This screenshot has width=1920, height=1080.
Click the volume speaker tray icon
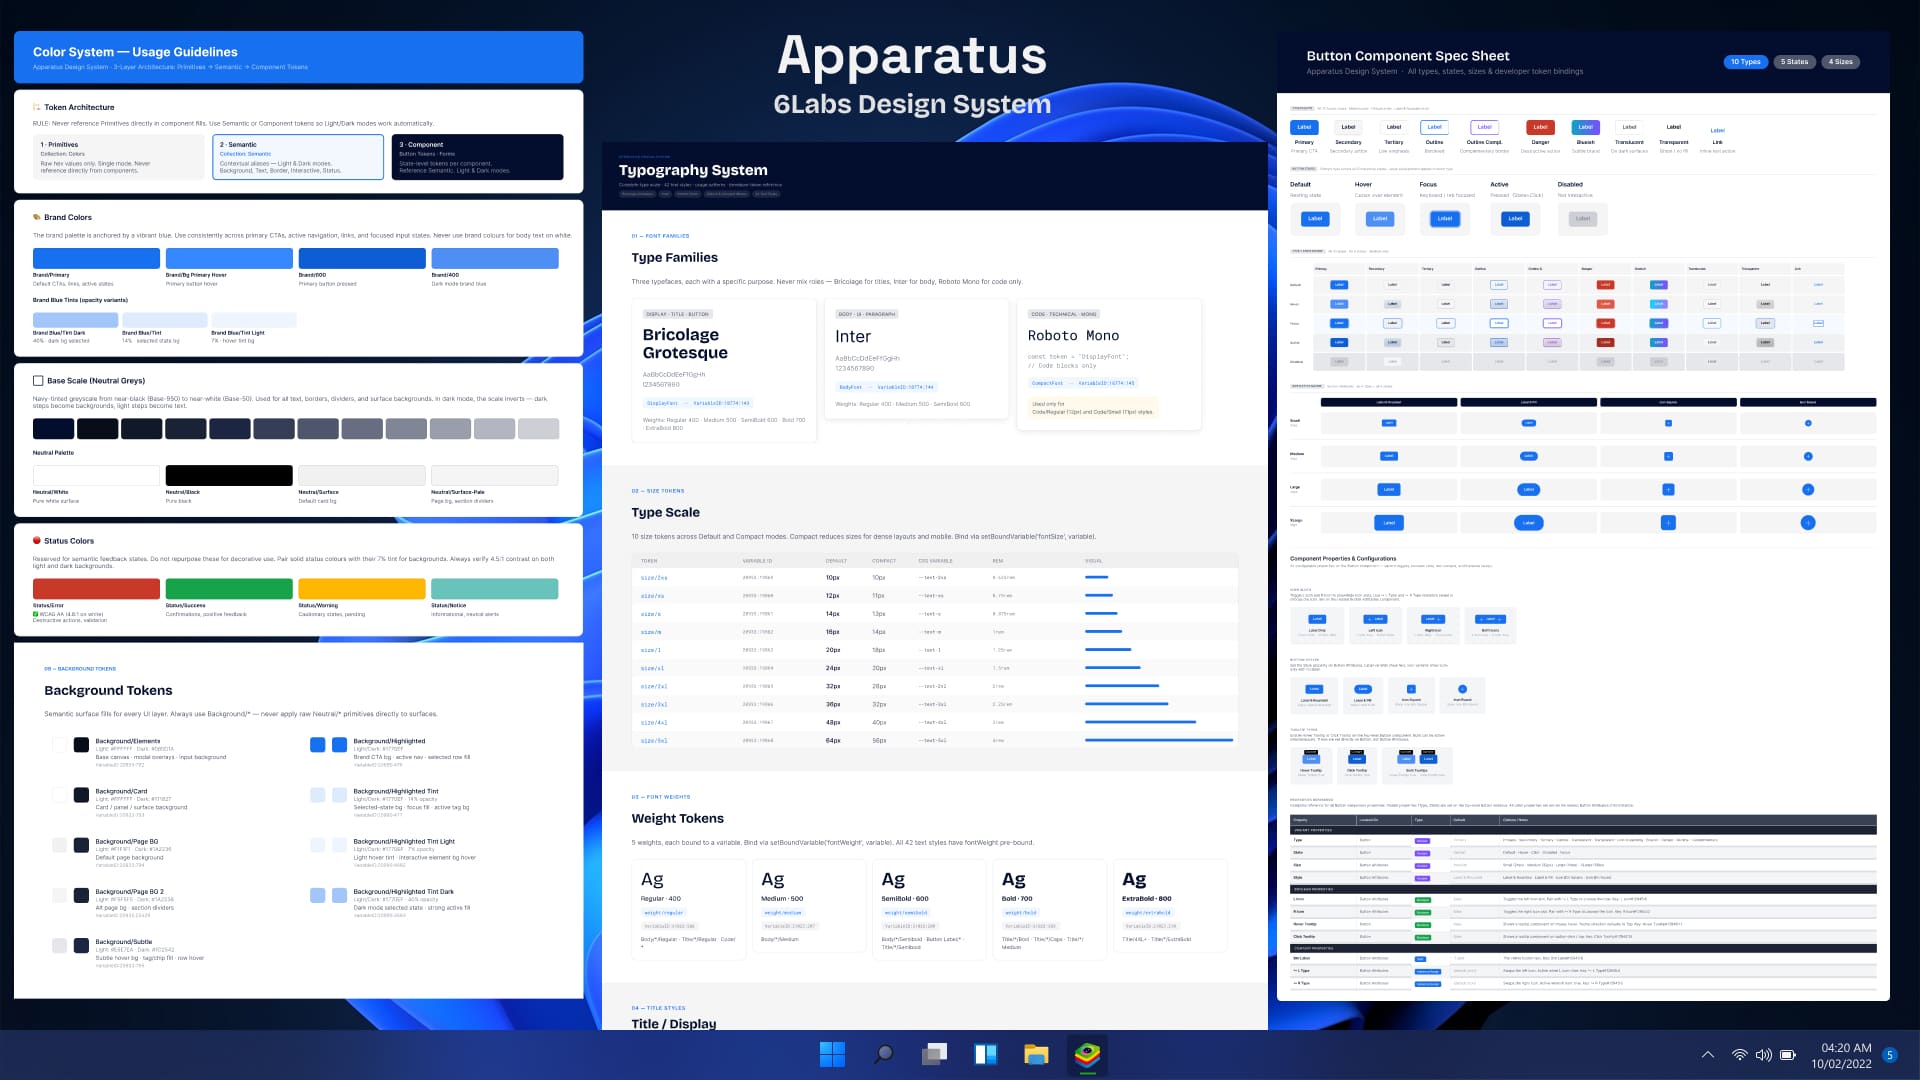click(x=1763, y=1055)
